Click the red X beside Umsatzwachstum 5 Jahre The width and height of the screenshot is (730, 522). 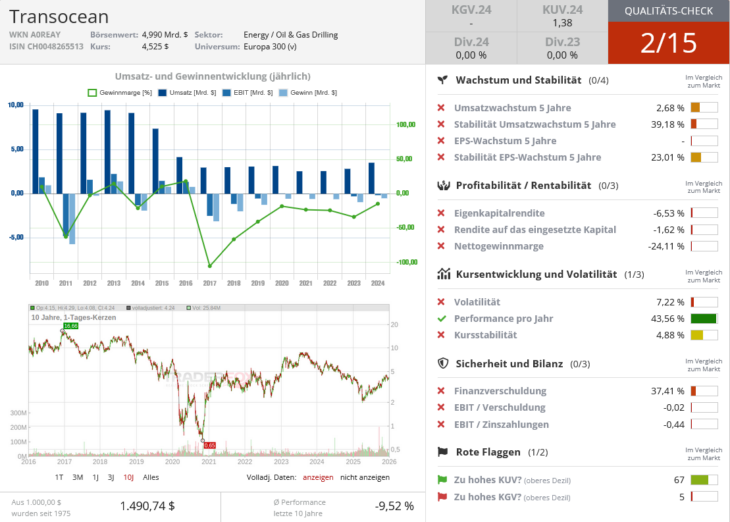tap(442, 108)
